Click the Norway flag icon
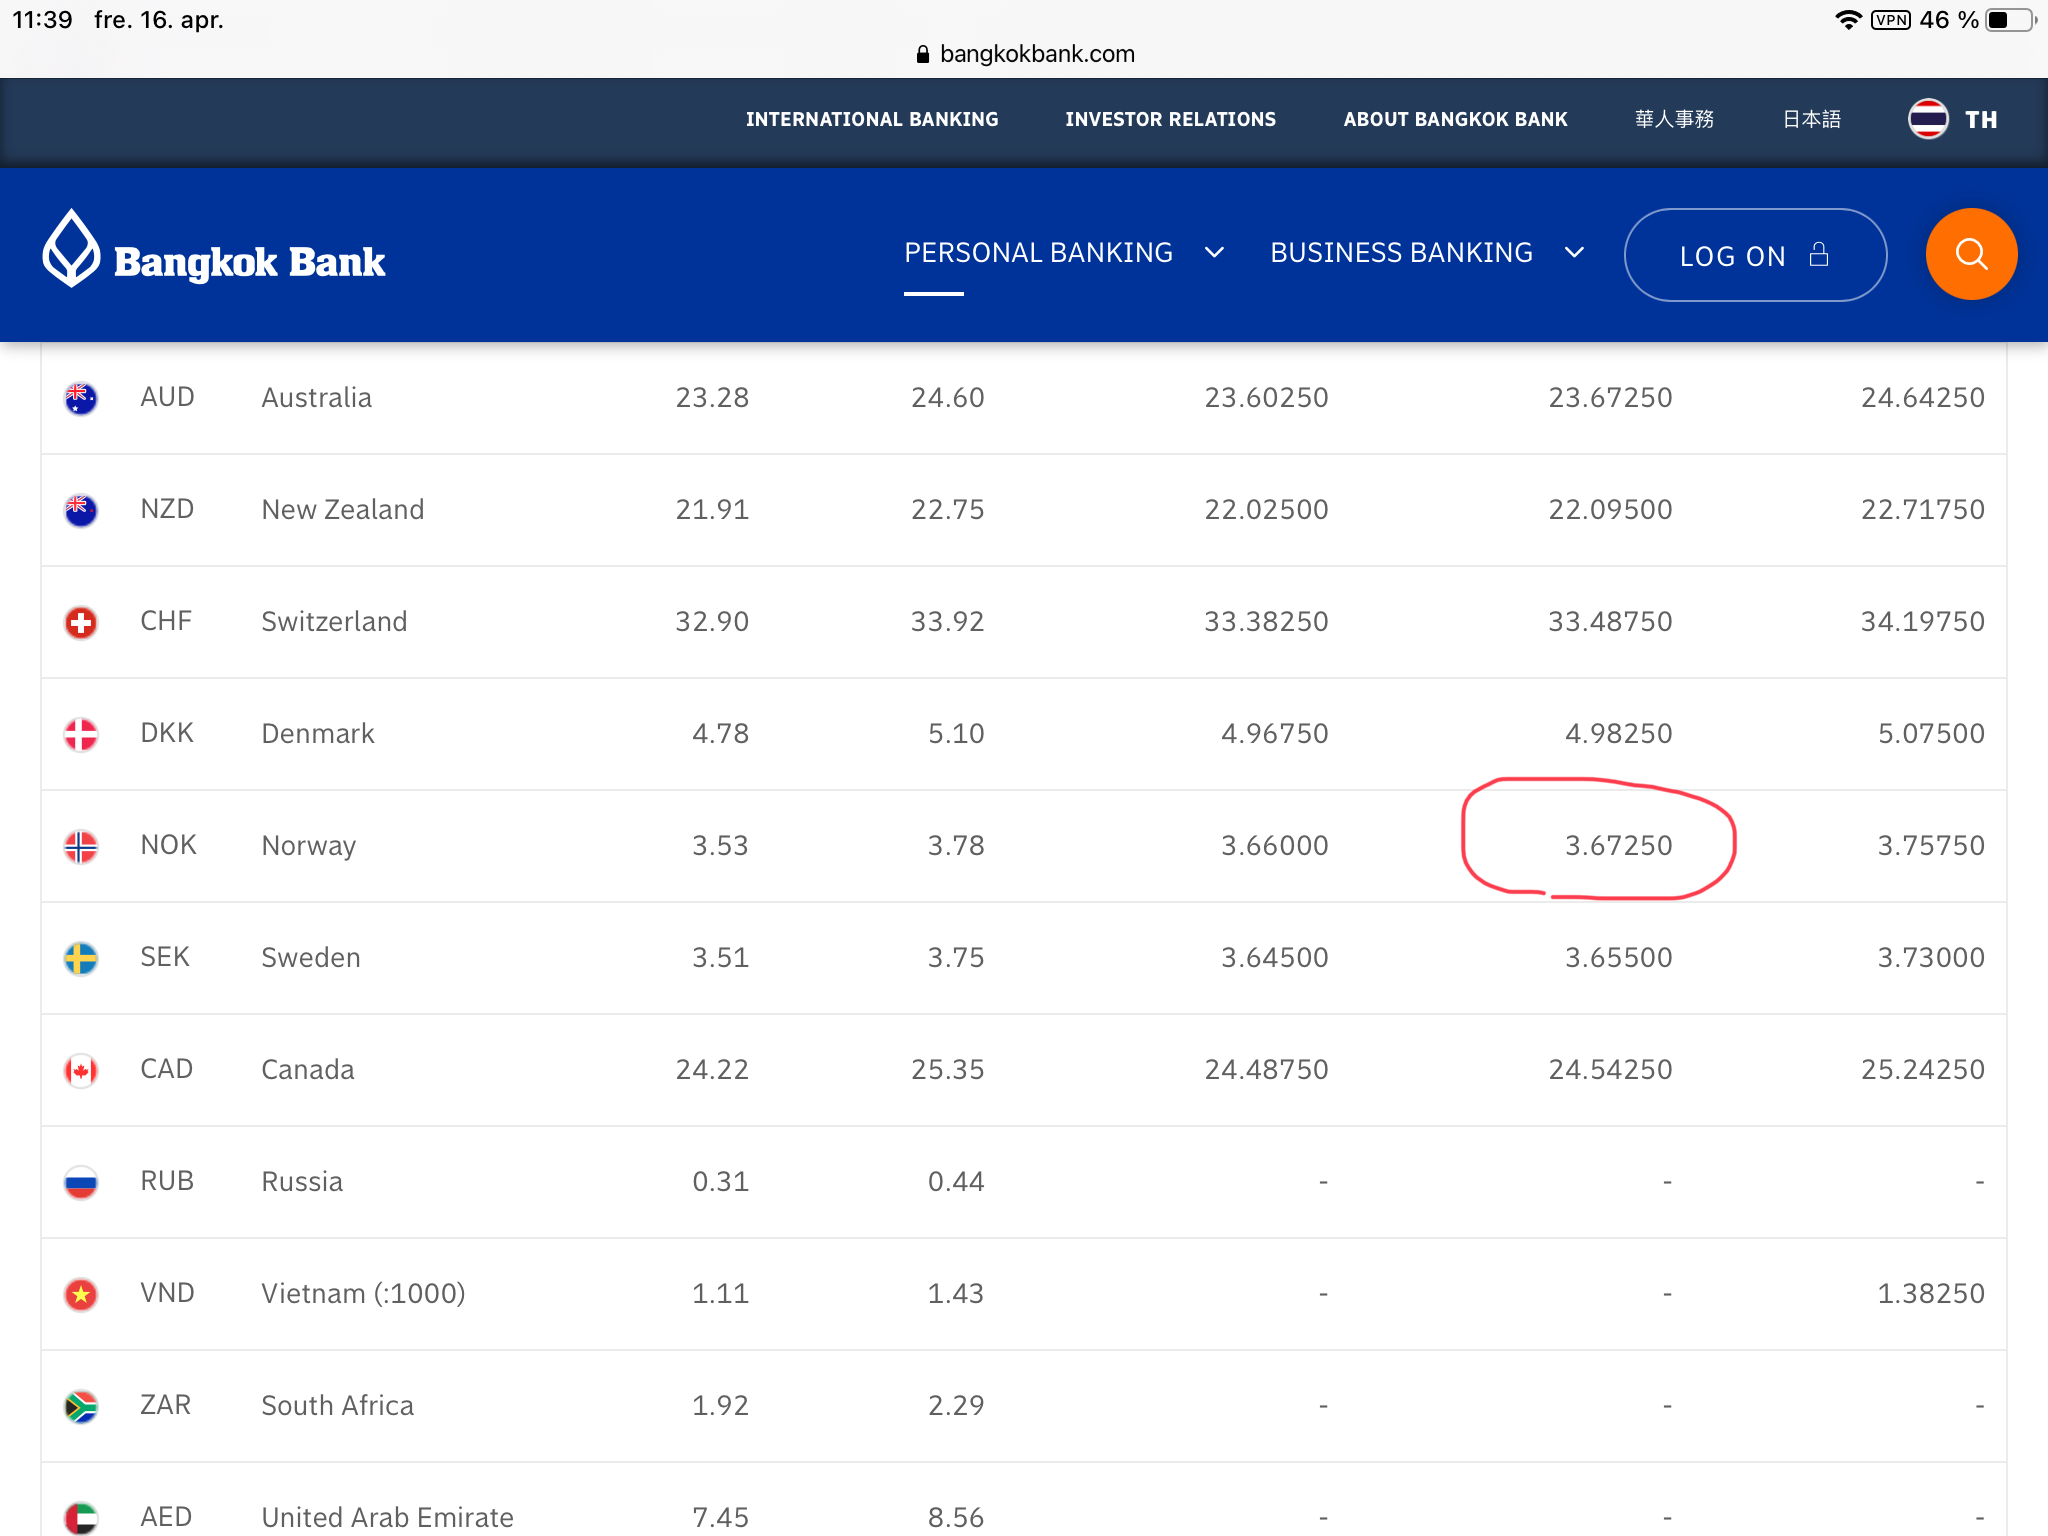Screen dimensions: 2048x1536 coord(81,846)
